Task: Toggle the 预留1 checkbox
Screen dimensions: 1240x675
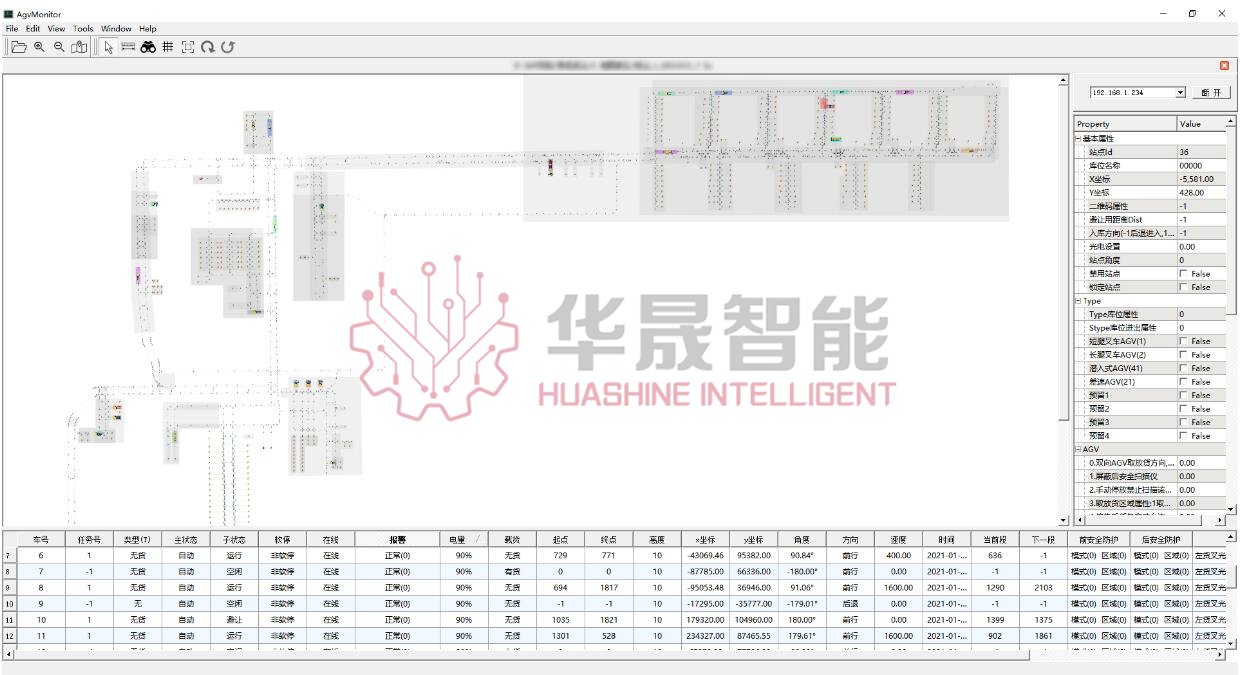Action: [1184, 395]
